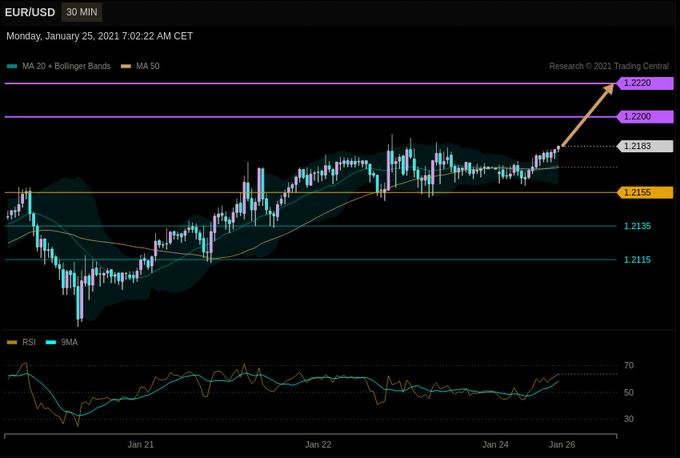This screenshot has width=680, height=458.
Task: Click the latest candle's price marker dot
Action: pos(559,148)
